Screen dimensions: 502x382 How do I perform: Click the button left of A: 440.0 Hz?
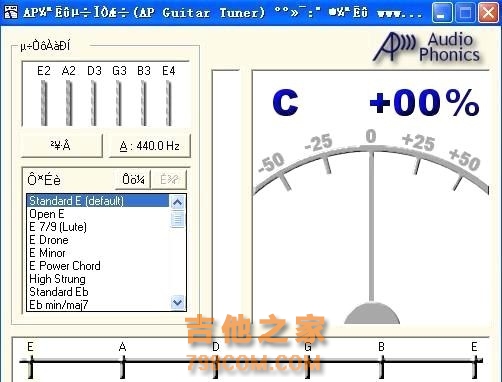coord(61,146)
